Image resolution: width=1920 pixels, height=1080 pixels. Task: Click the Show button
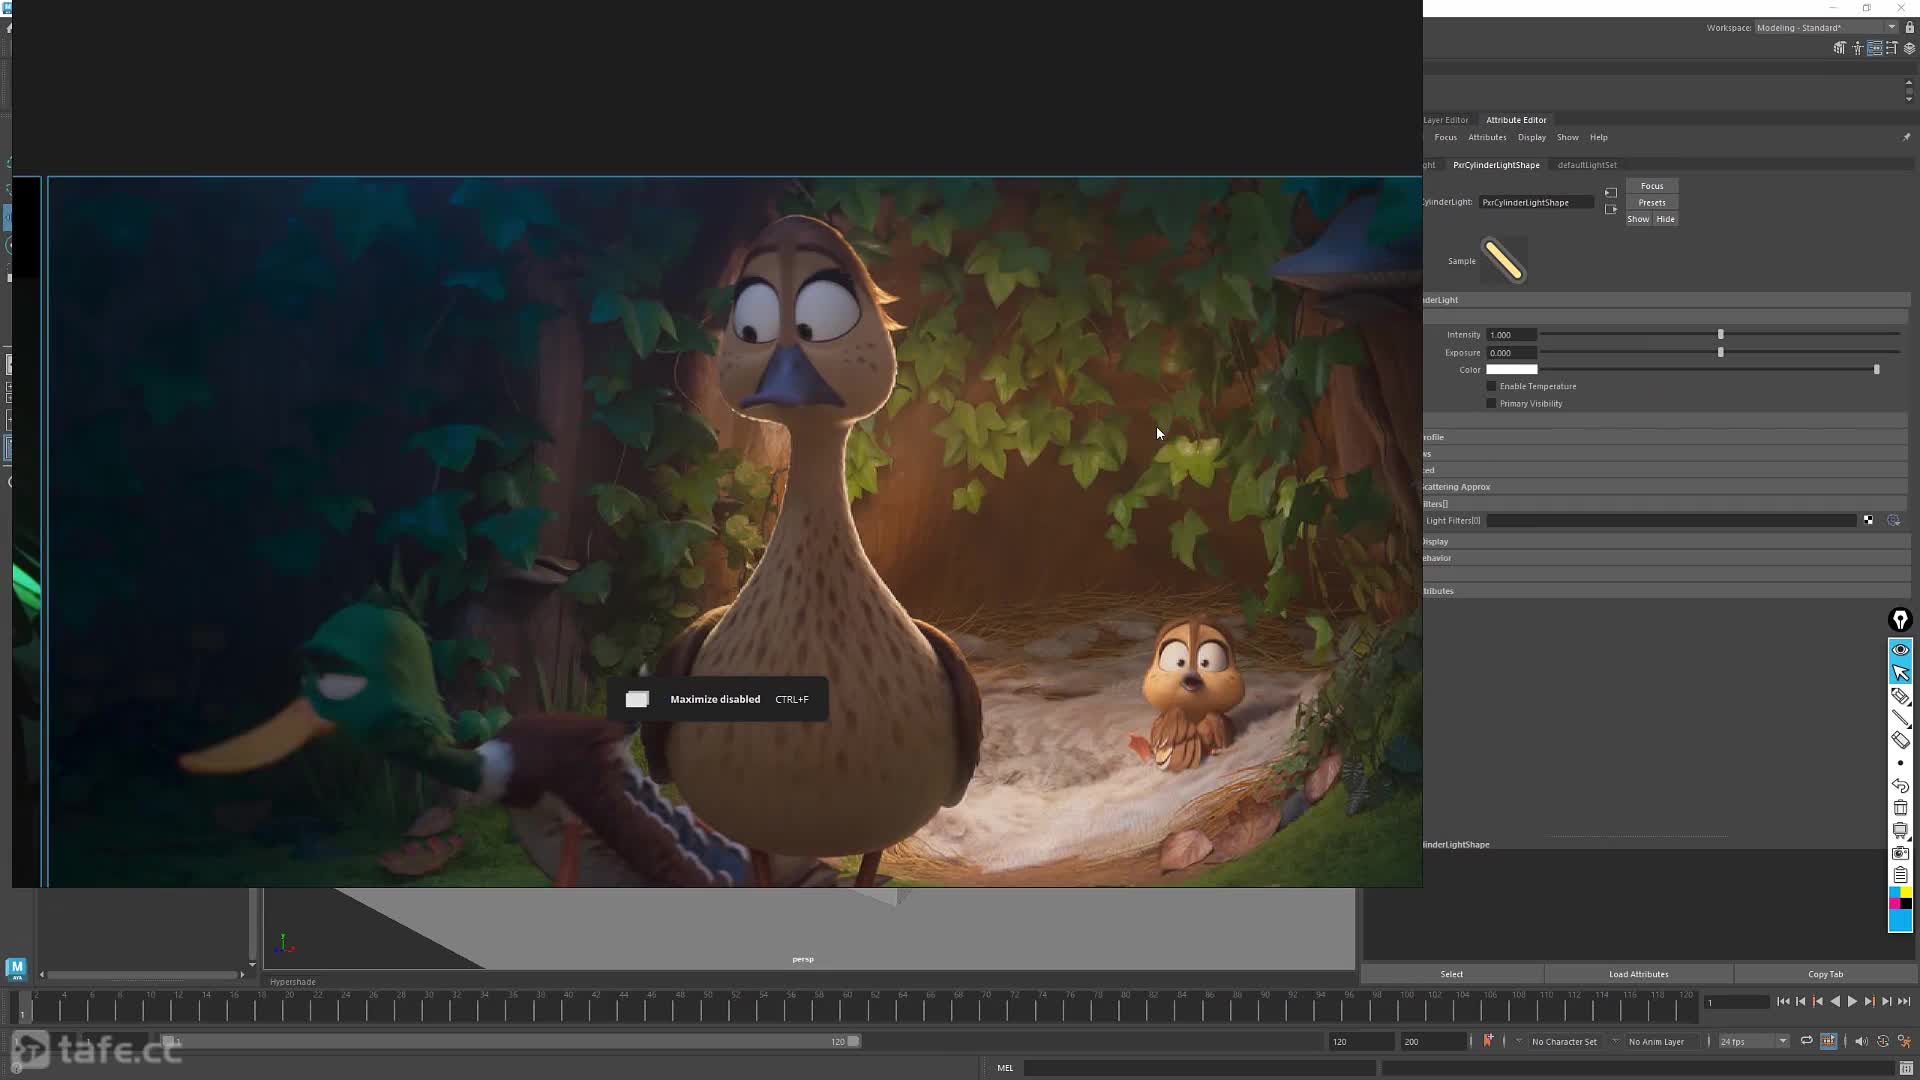tap(1638, 219)
